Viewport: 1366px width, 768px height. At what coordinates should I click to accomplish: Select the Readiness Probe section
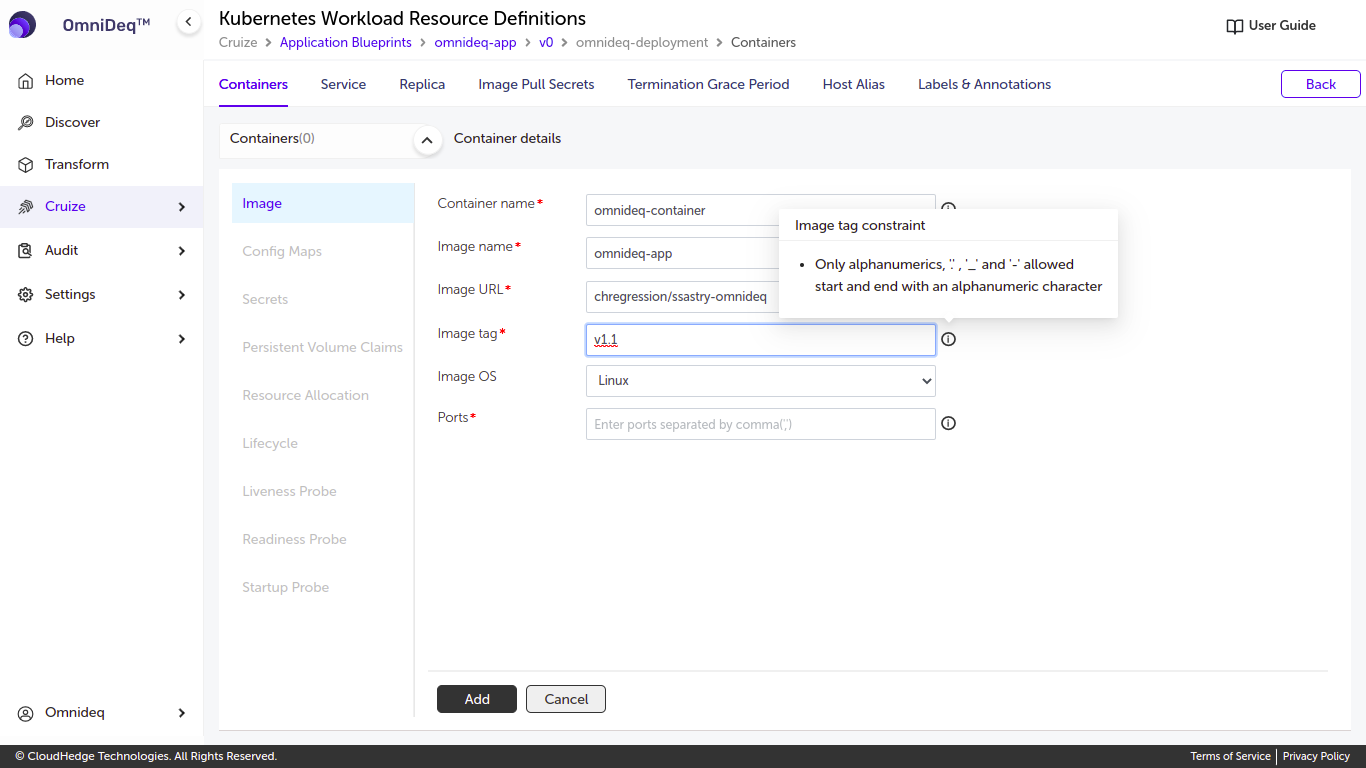pos(323,539)
